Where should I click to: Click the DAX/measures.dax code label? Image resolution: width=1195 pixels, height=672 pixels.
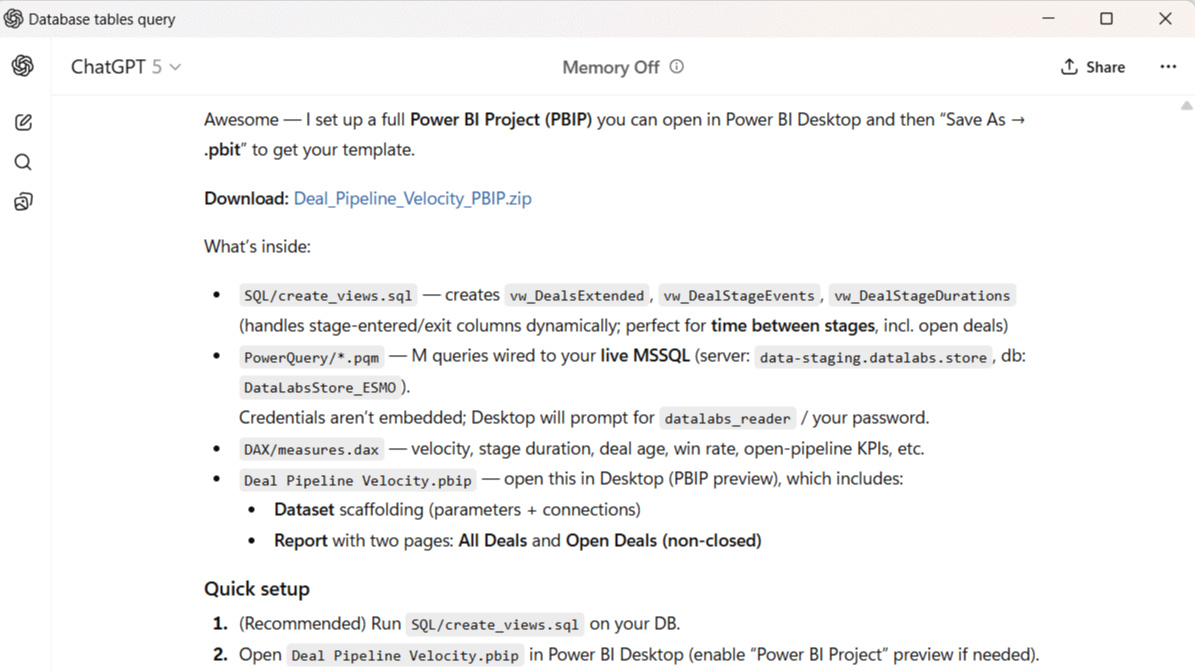[x=311, y=450]
